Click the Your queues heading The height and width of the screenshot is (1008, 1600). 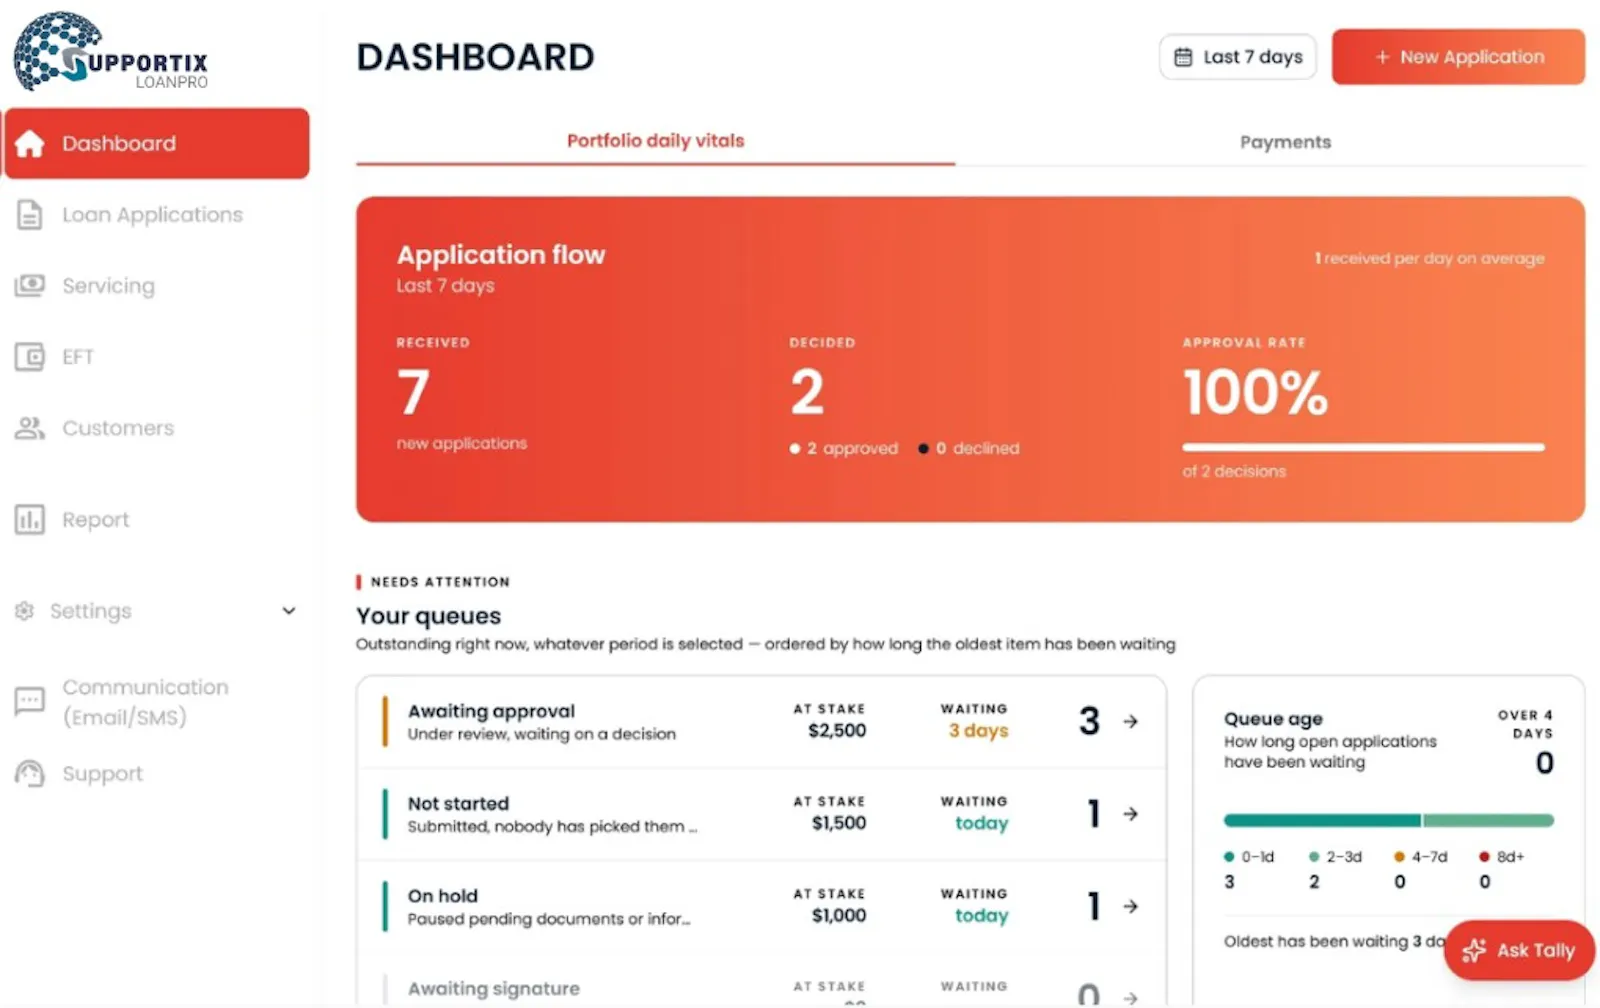point(428,616)
